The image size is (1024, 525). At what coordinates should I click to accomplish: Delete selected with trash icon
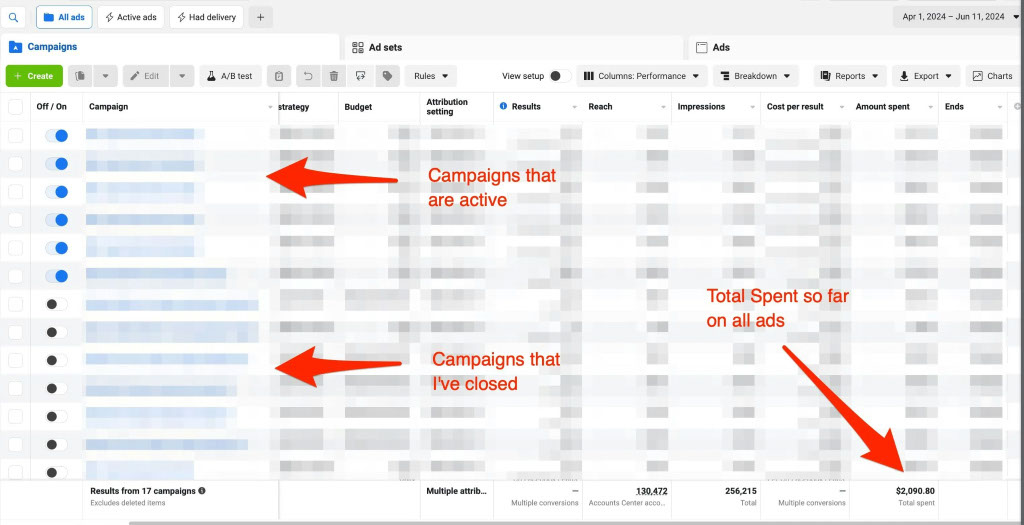pos(334,76)
